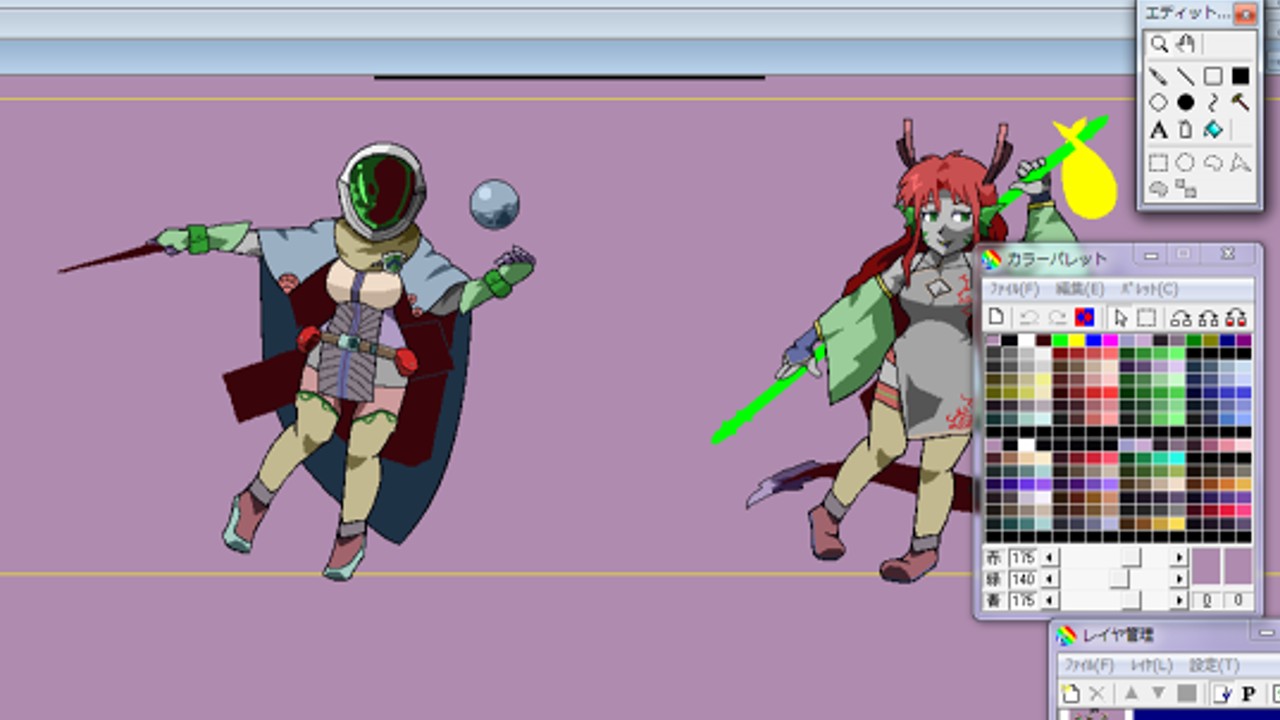Click red channel right arrow stepper

pyautogui.click(x=1179, y=557)
